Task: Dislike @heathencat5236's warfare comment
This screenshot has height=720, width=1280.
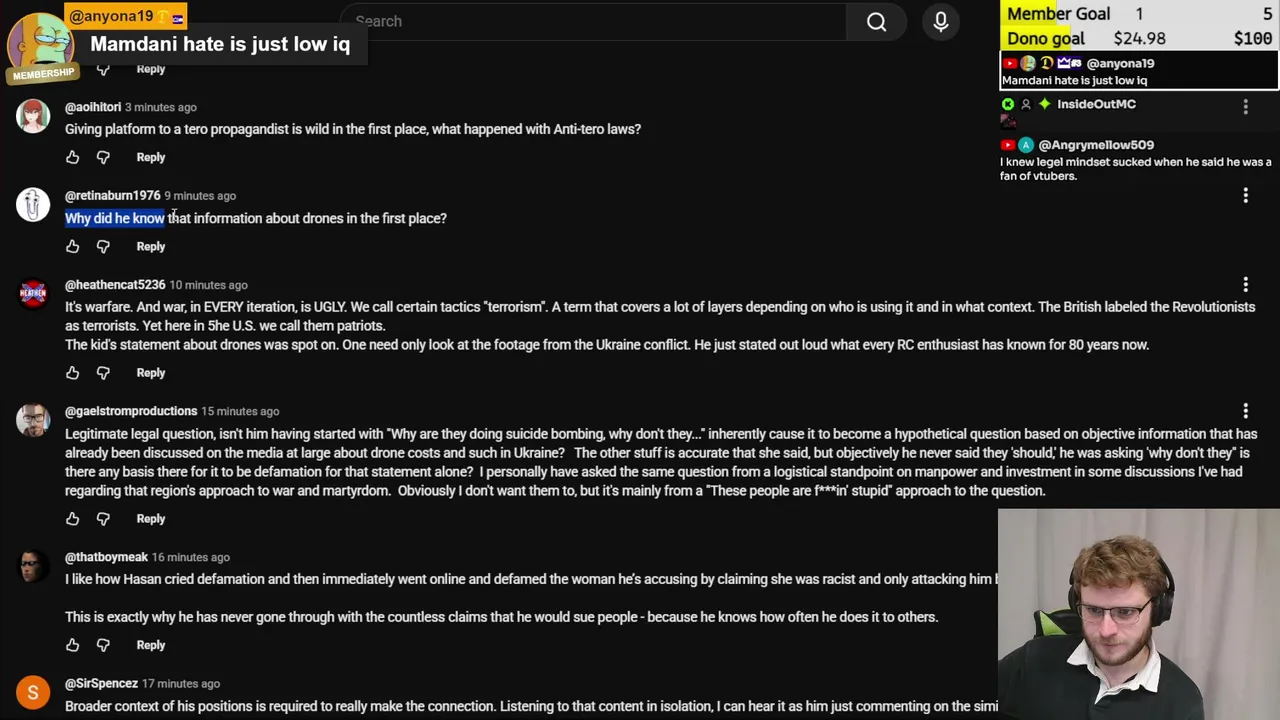Action: [x=103, y=373]
